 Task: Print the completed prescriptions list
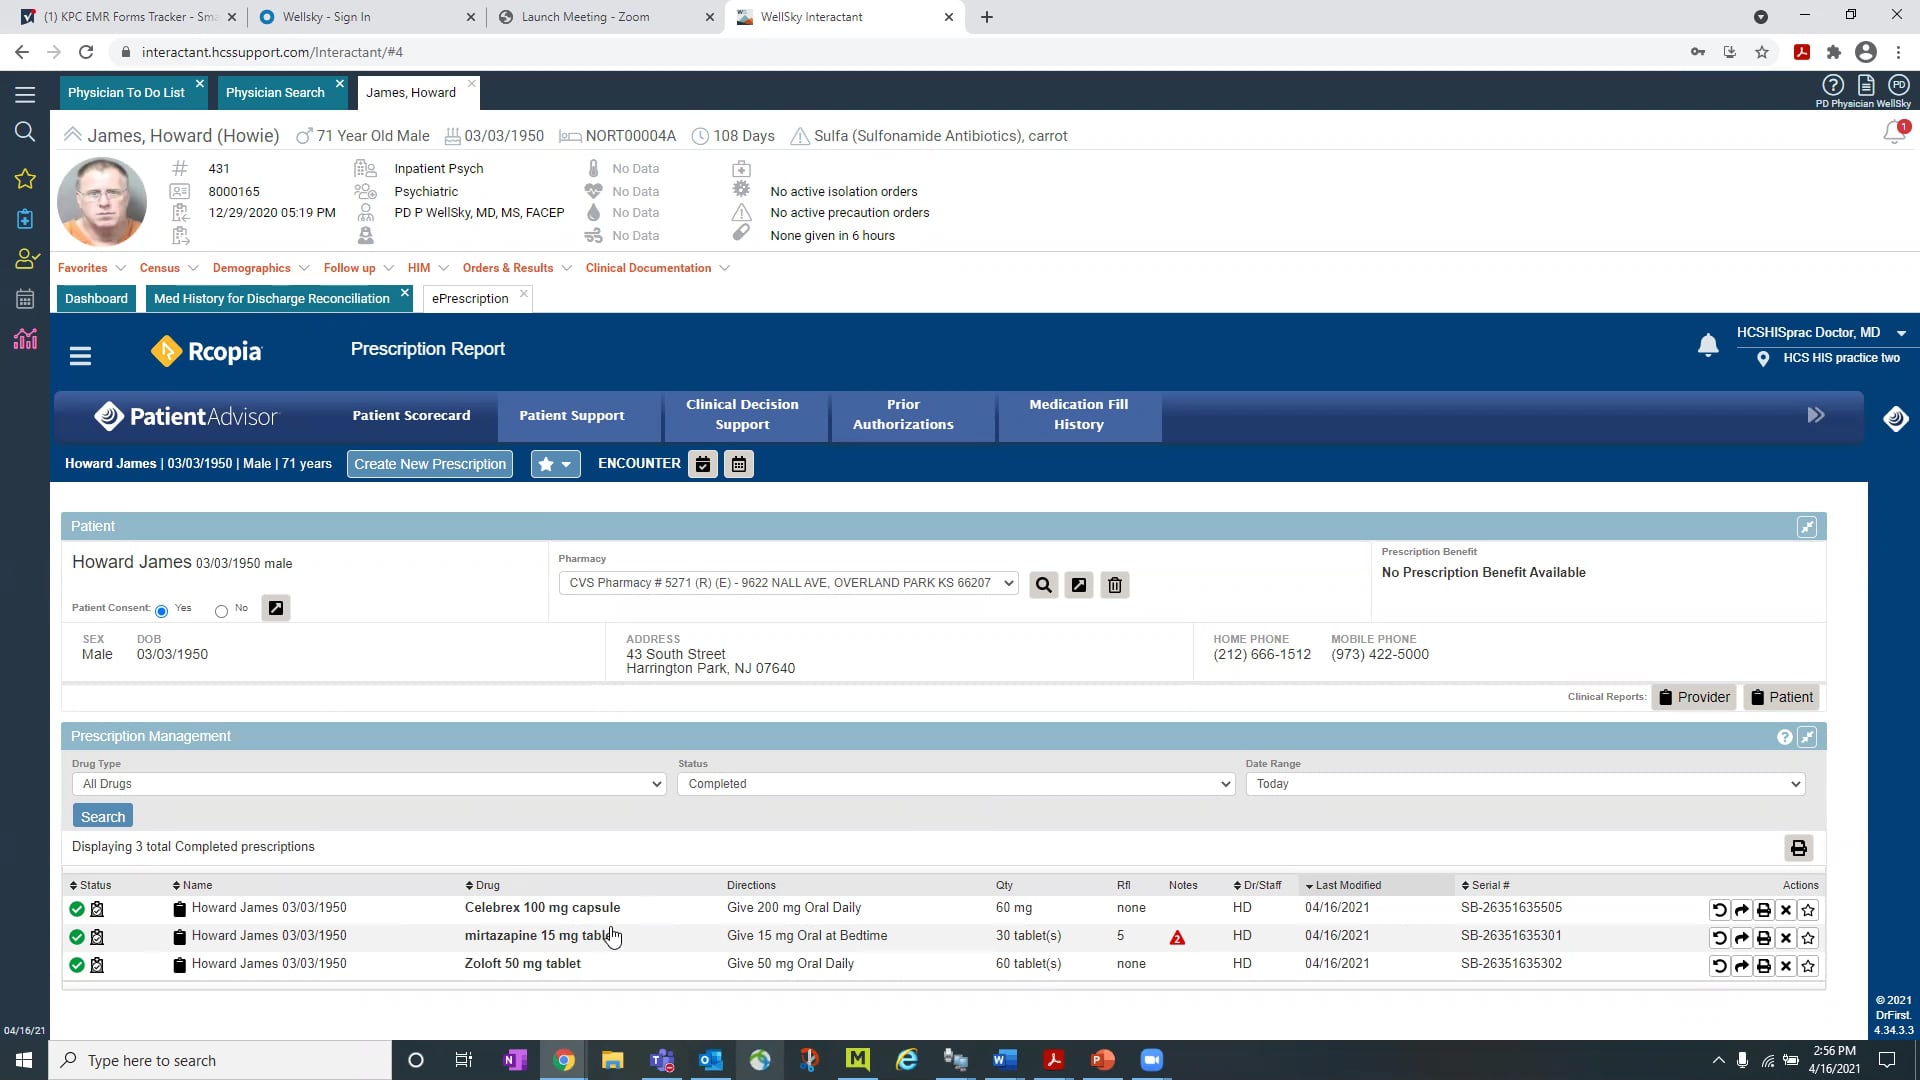1798,848
